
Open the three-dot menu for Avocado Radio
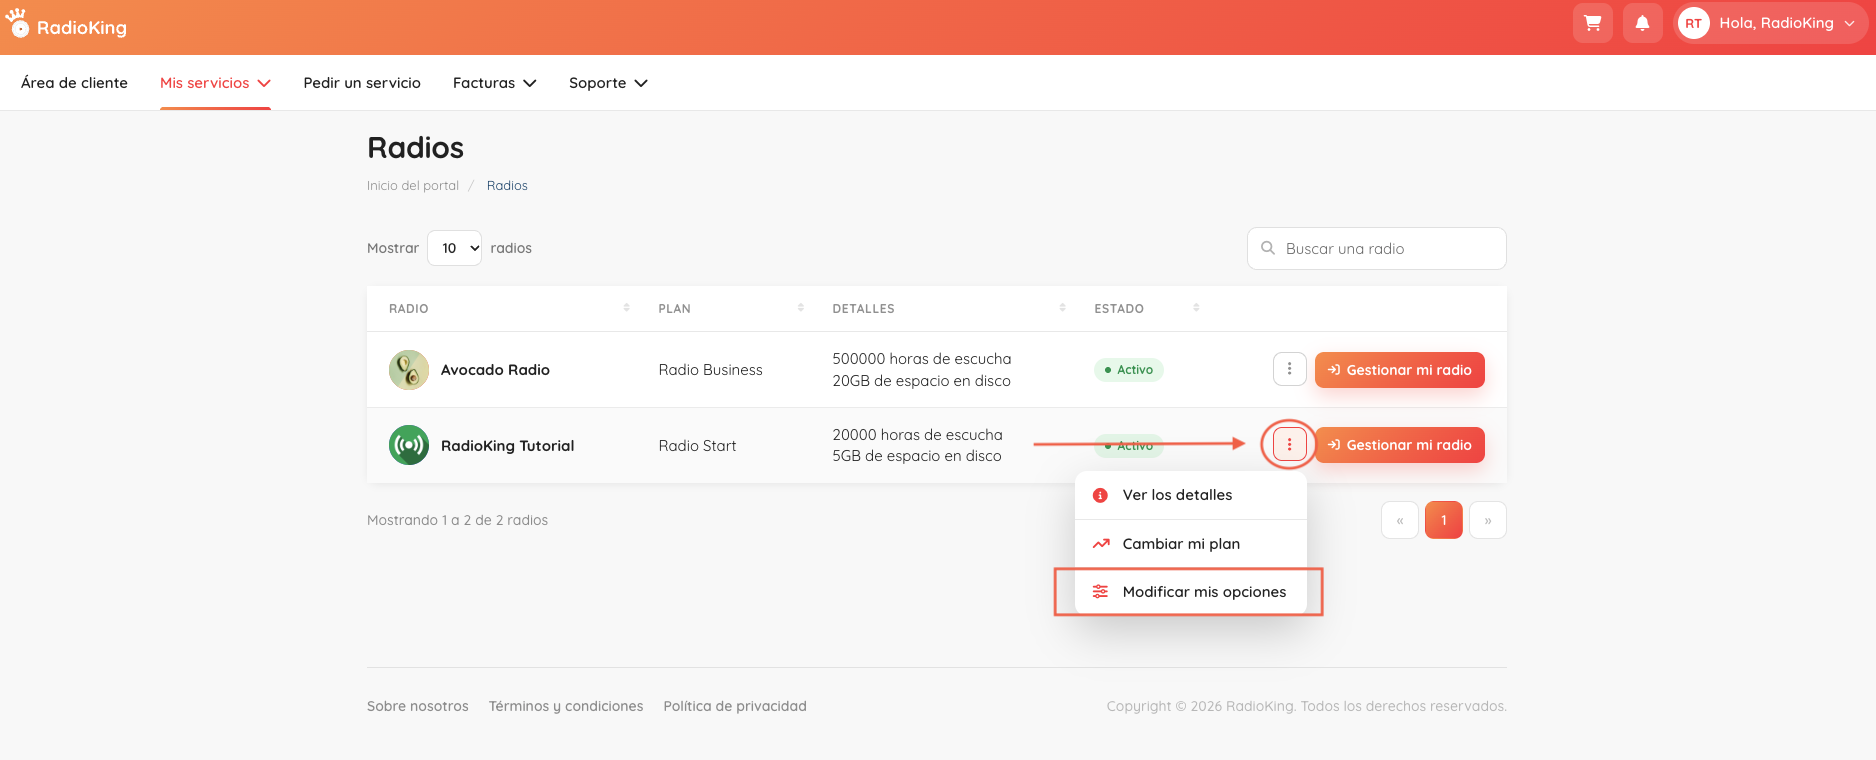(1290, 369)
